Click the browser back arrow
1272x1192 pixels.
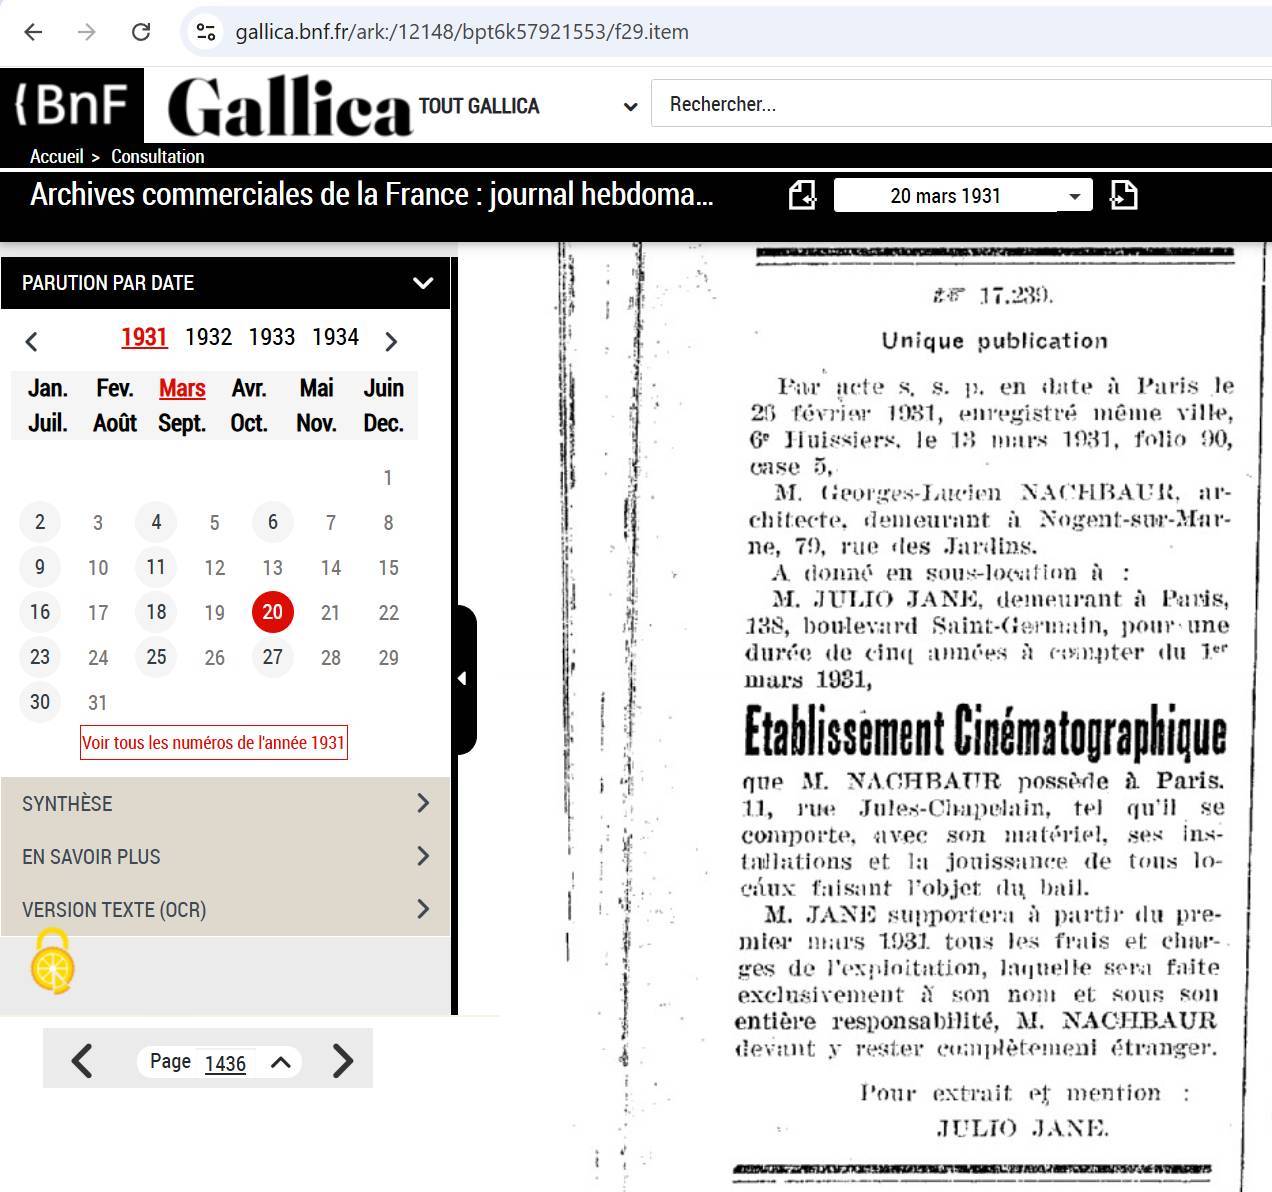click(x=33, y=32)
